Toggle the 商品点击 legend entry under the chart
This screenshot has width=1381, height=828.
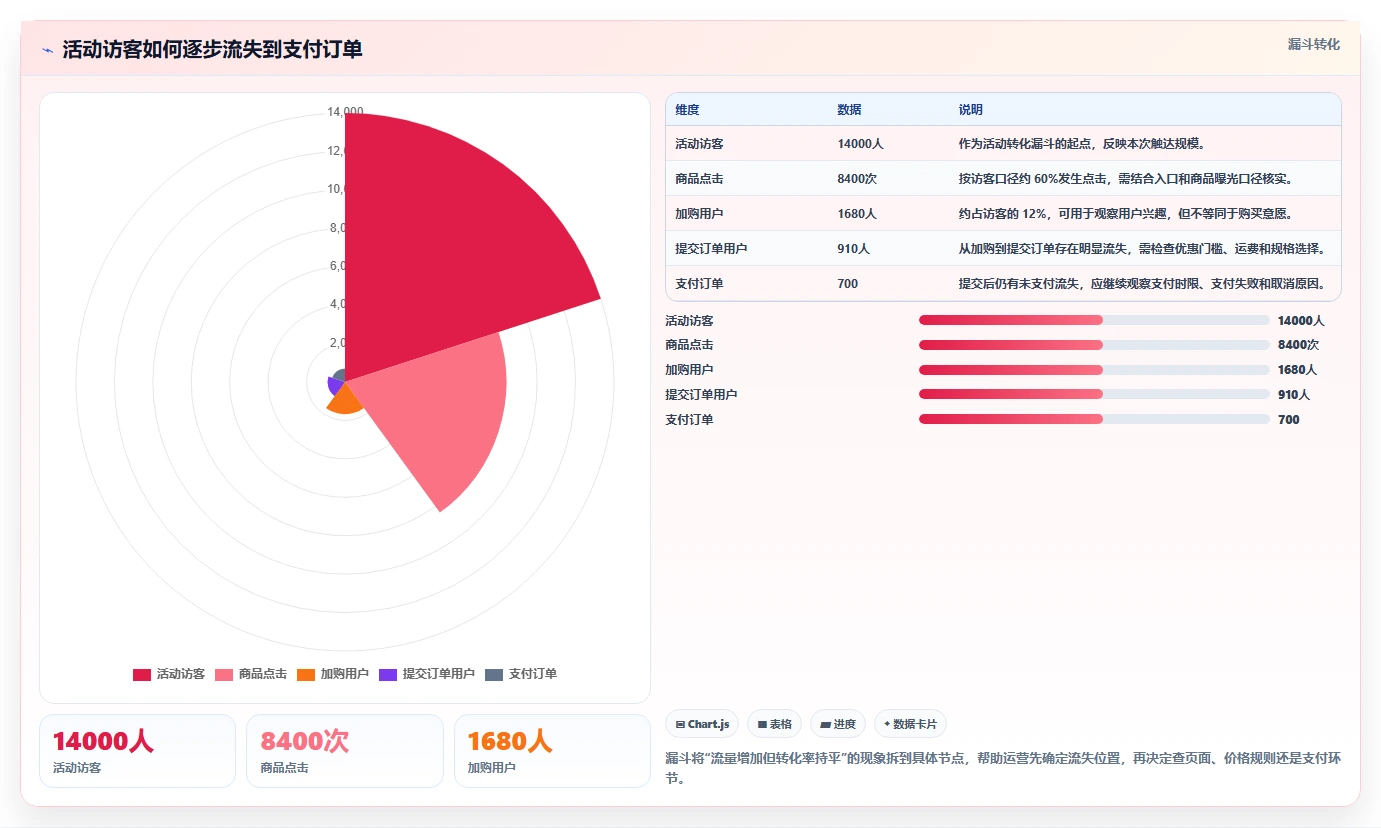251,674
